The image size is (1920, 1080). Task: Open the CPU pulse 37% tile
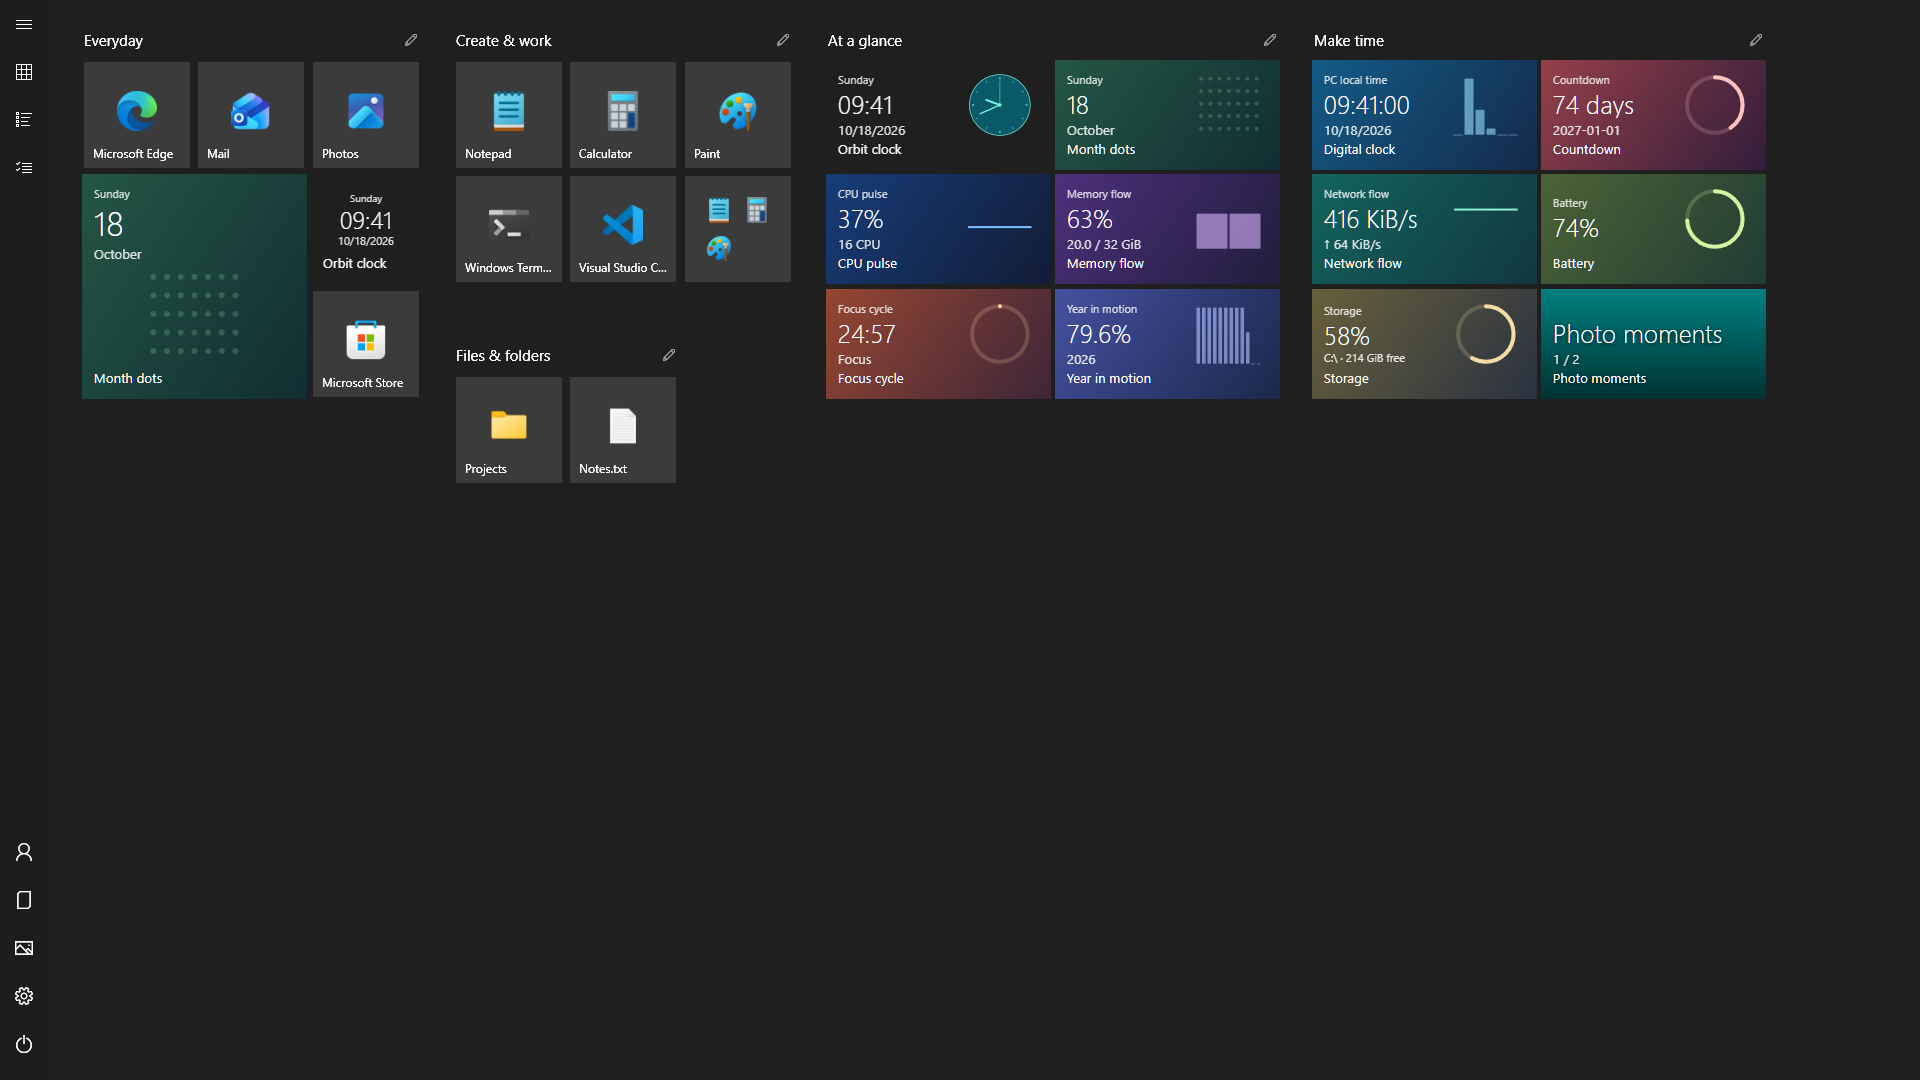tap(938, 229)
